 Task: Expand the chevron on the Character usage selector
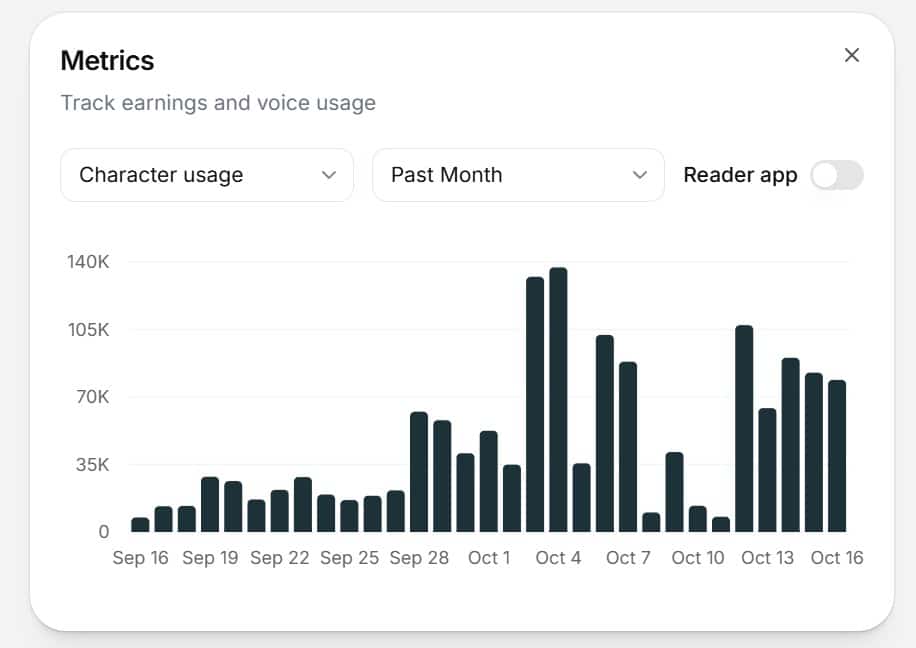(x=329, y=174)
